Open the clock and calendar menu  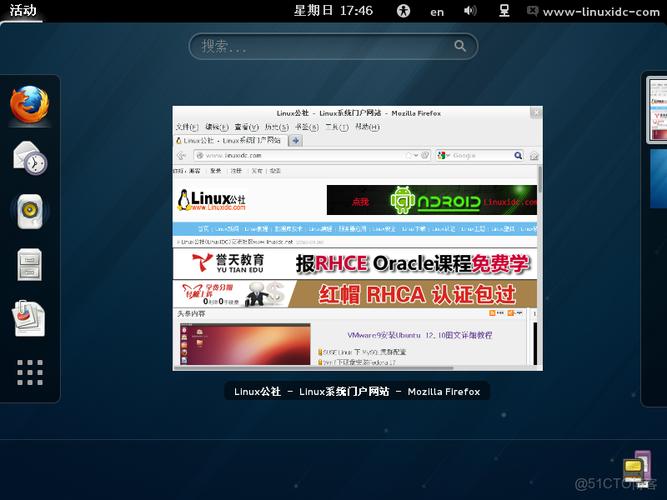tap(333, 11)
